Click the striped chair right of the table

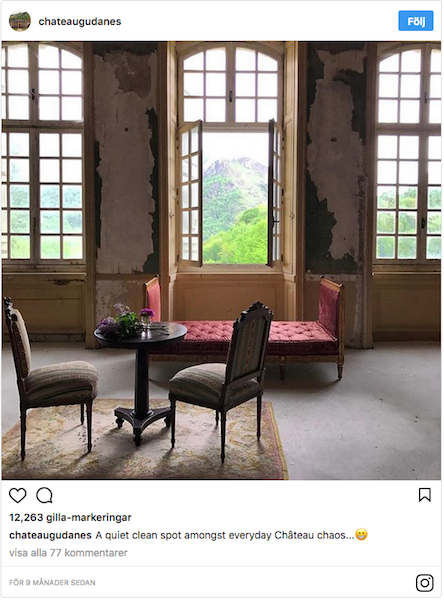pos(222,381)
